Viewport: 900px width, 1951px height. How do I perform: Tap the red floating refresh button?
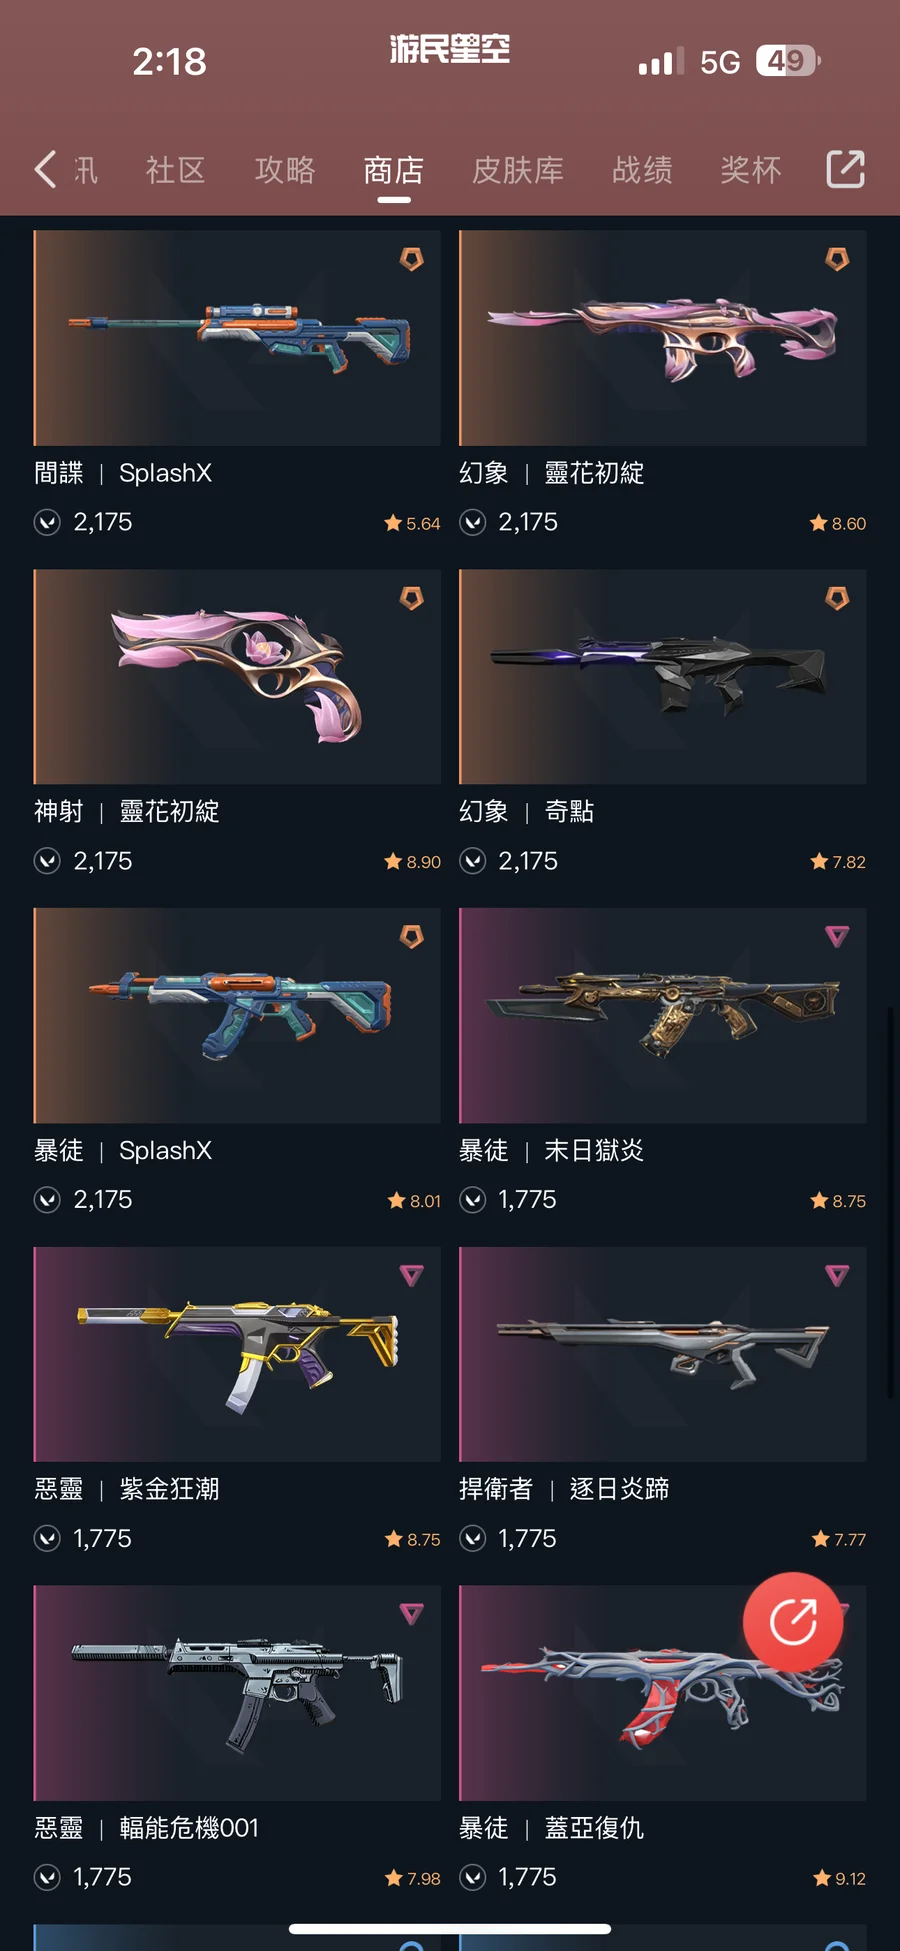pyautogui.click(x=793, y=1622)
